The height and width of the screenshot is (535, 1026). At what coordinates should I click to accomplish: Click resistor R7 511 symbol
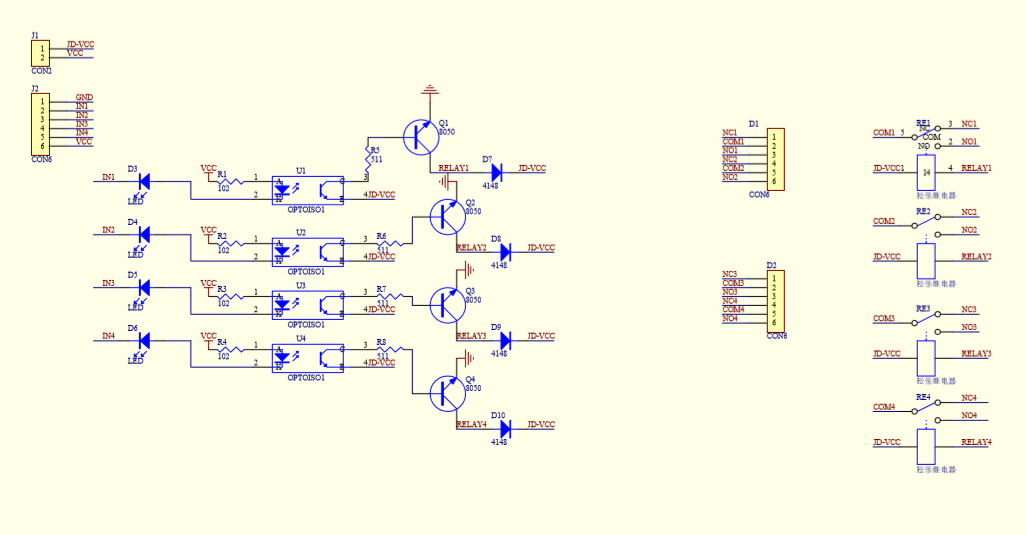point(391,296)
